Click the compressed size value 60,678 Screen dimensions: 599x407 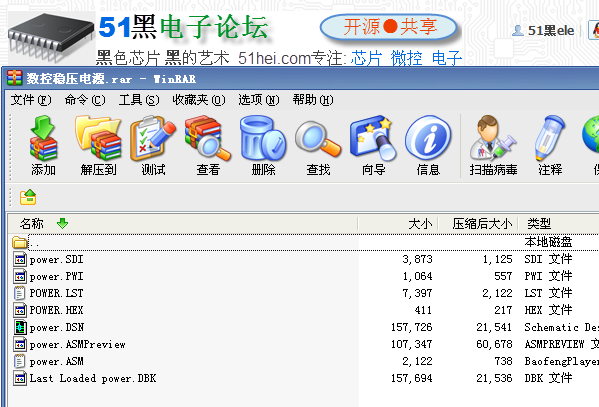pyautogui.click(x=494, y=344)
